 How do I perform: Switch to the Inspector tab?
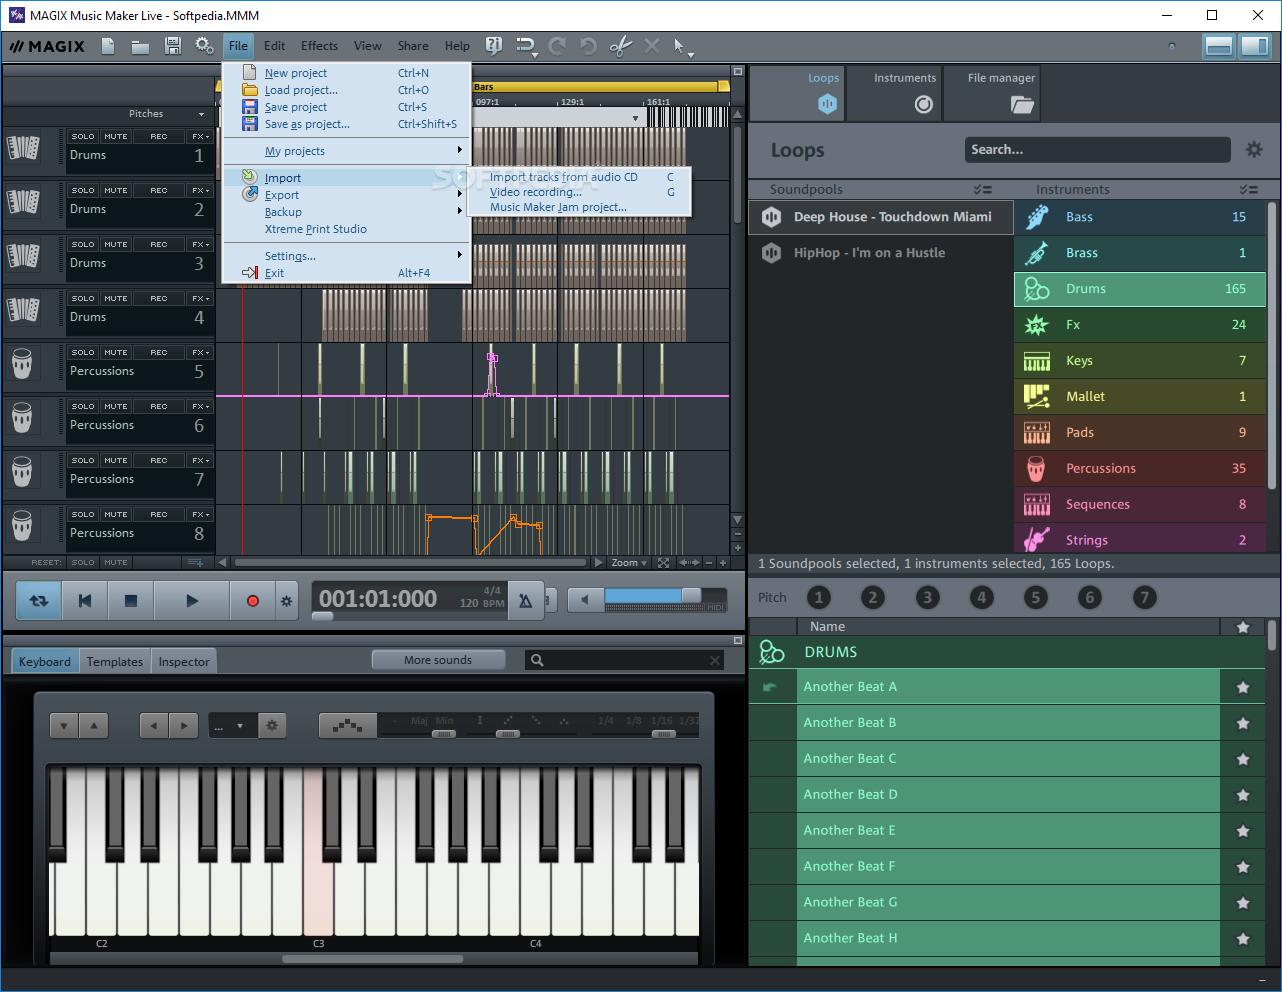[184, 662]
